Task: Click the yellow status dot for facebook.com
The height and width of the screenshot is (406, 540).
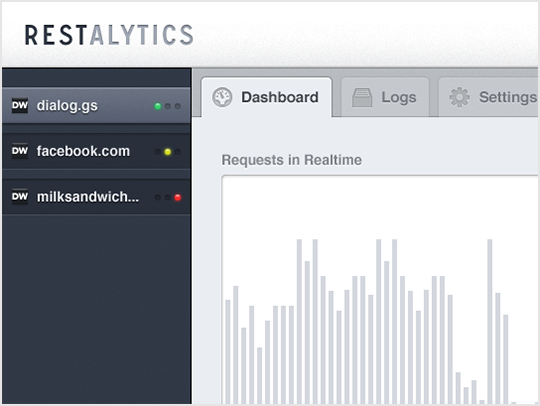Action: (x=168, y=152)
